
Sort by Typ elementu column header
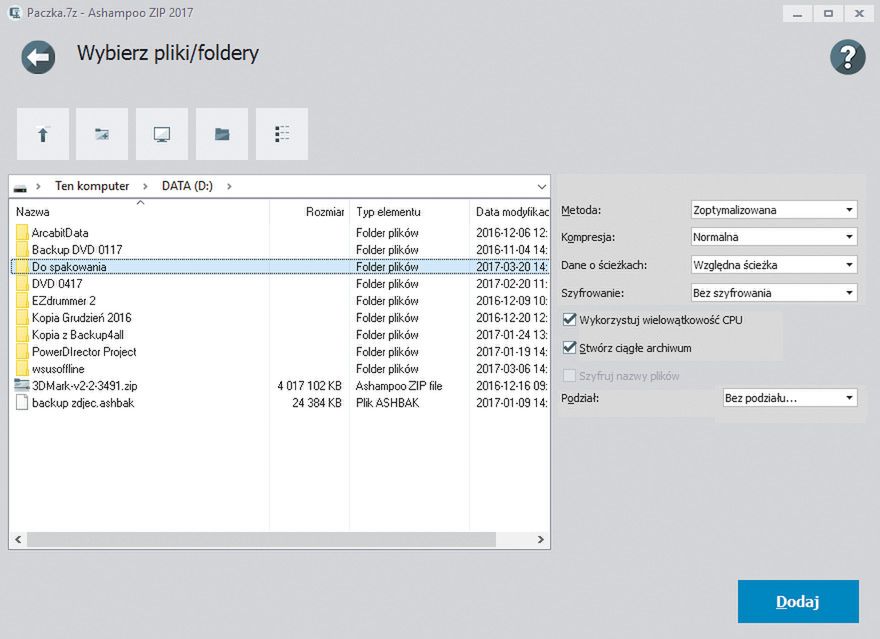[409, 212]
